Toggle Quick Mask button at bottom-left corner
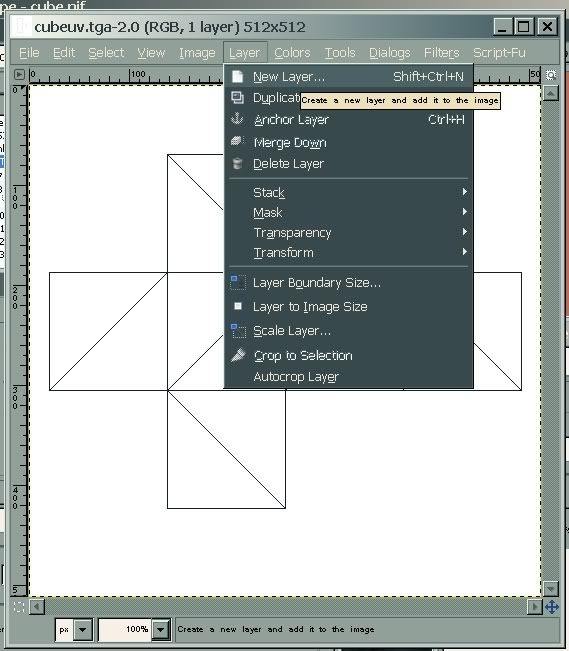Screen dimensions: 569x651 click(x=19, y=607)
